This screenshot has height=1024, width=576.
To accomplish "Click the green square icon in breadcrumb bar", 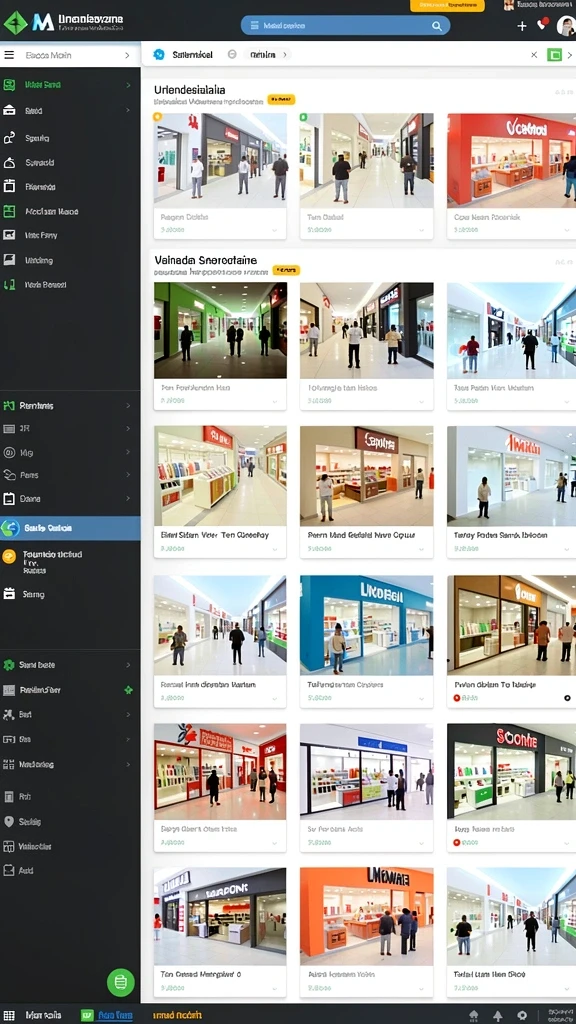I will pos(554,55).
